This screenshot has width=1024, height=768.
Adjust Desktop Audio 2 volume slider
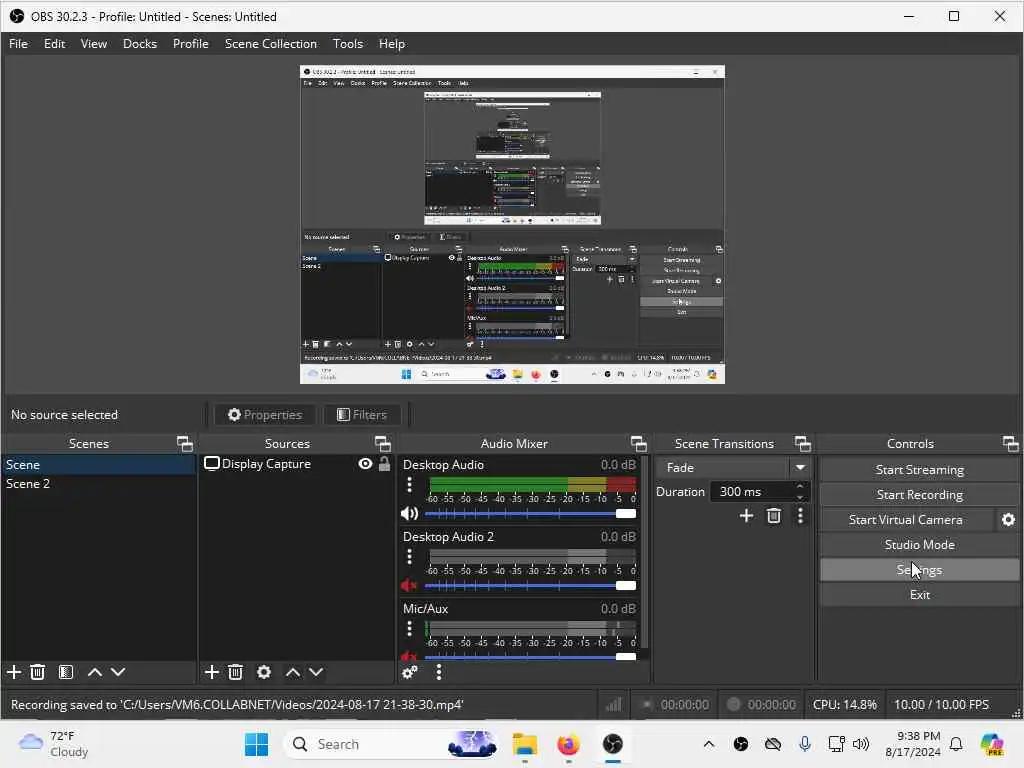[530, 585]
